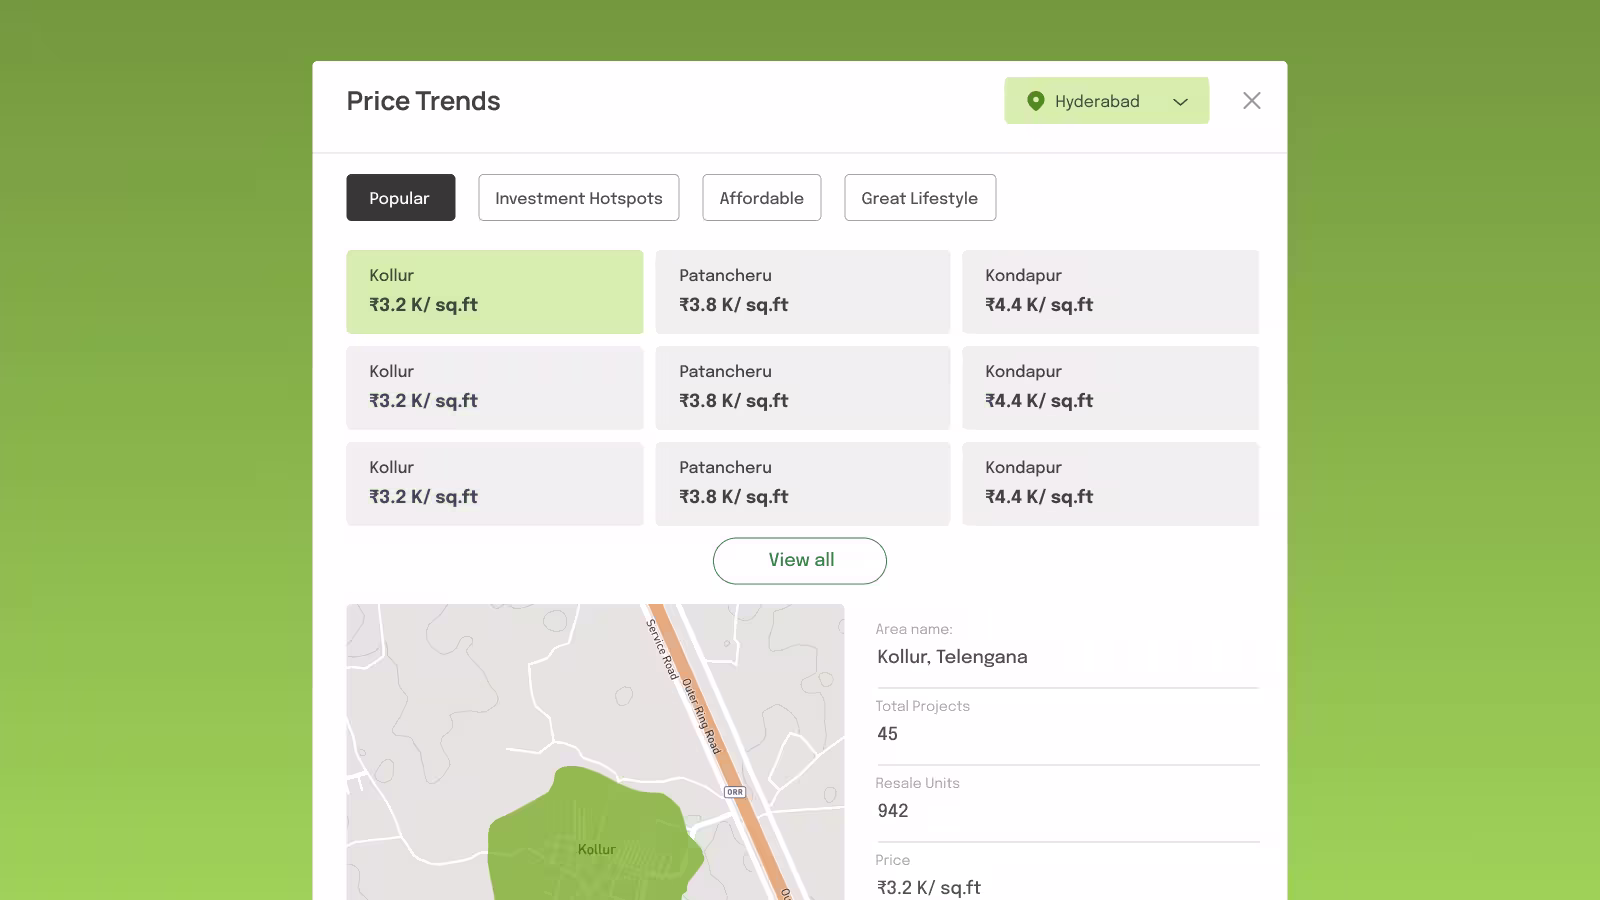
Task: Click the ORR marker on the map
Action: click(735, 792)
